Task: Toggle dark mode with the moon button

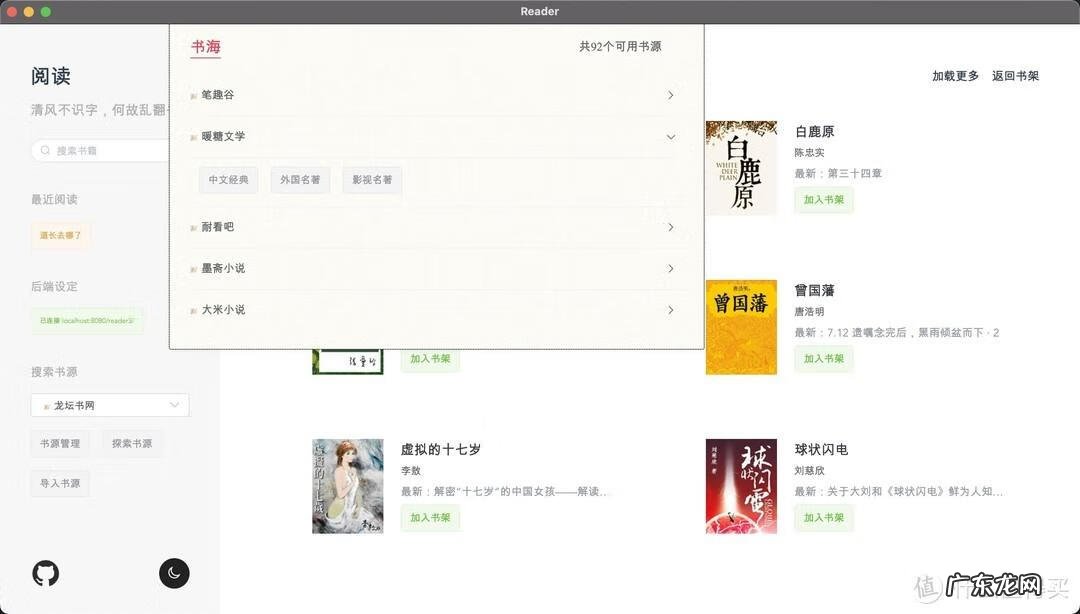Action: point(174,573)
